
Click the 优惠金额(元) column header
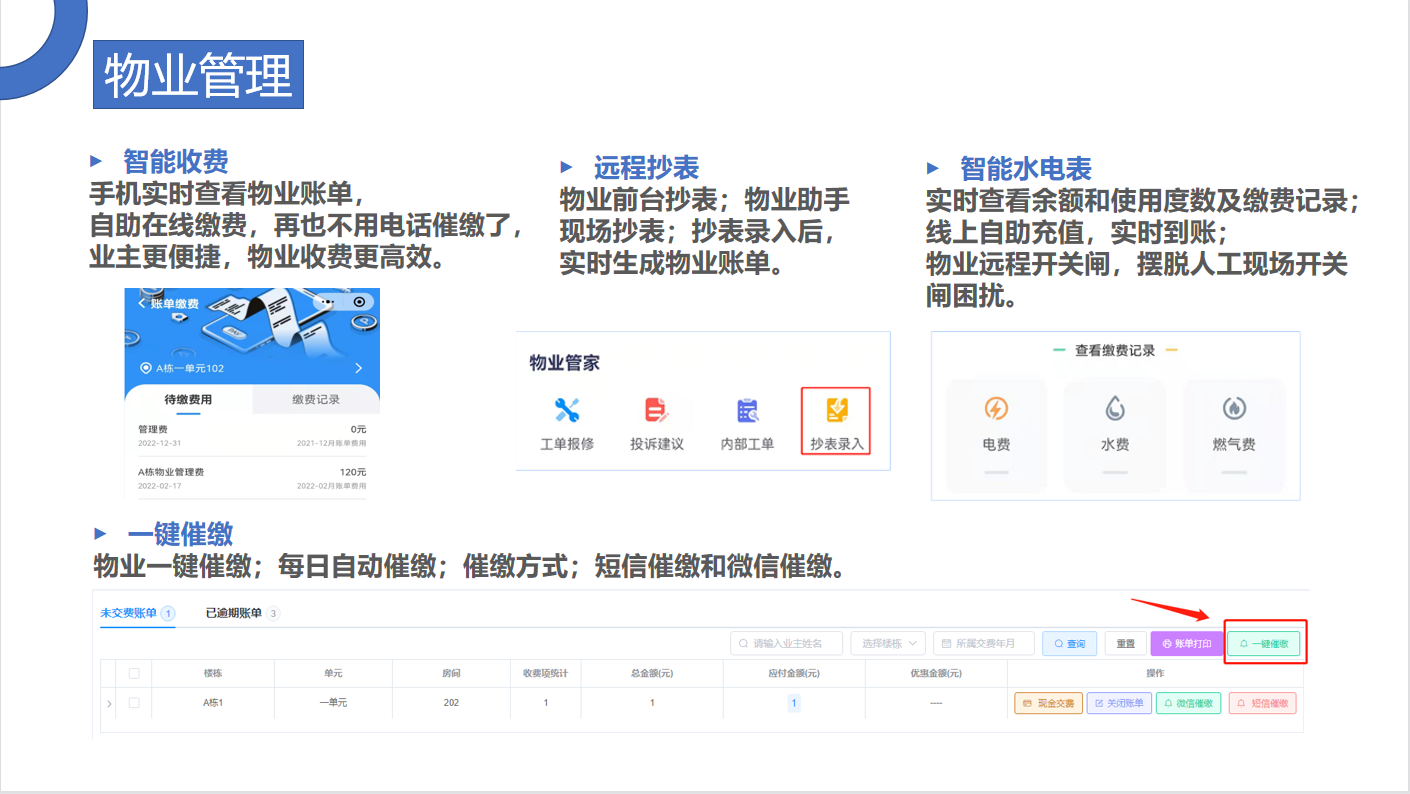point(936,673)
